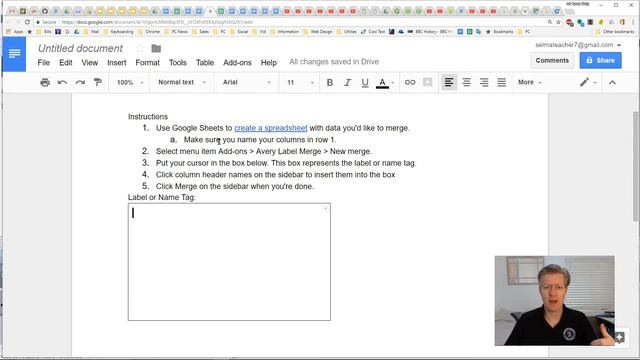Click the webcam video overlay
This screenshot has width=640, height=360.
pyautogui.click(x=555, y=301)
